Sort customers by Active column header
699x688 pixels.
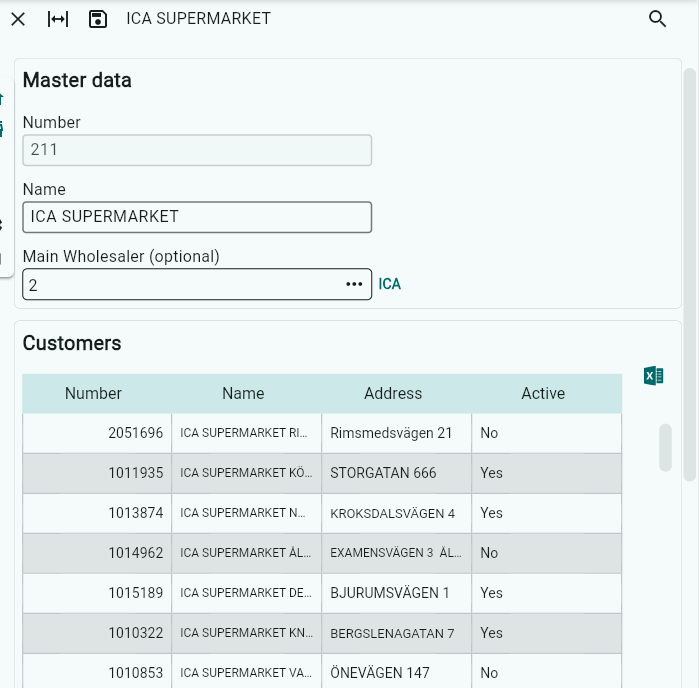543,393
